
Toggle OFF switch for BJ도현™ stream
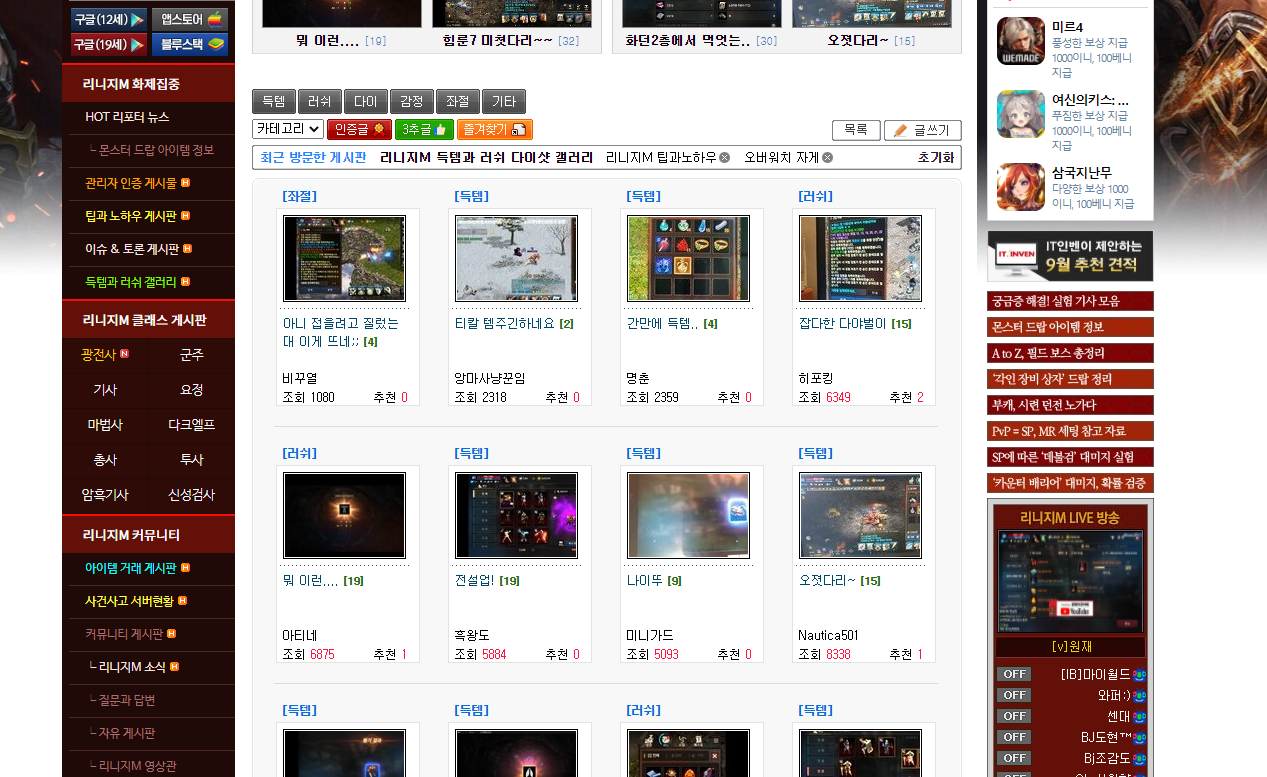1014,737
